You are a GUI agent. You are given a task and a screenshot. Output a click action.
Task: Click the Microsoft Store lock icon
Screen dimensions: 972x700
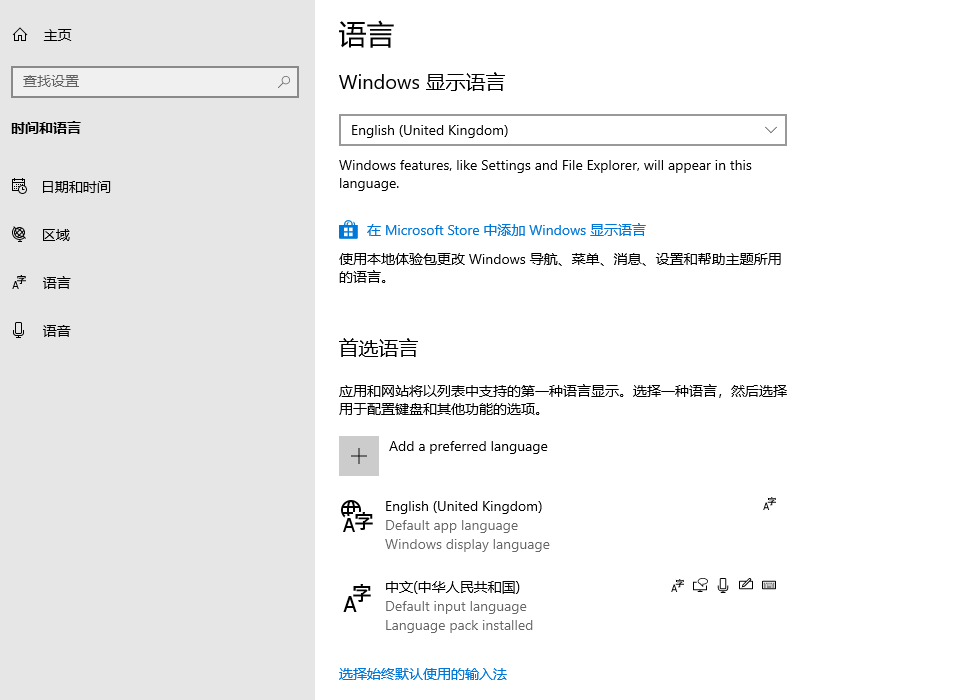[x=348, y=229]
